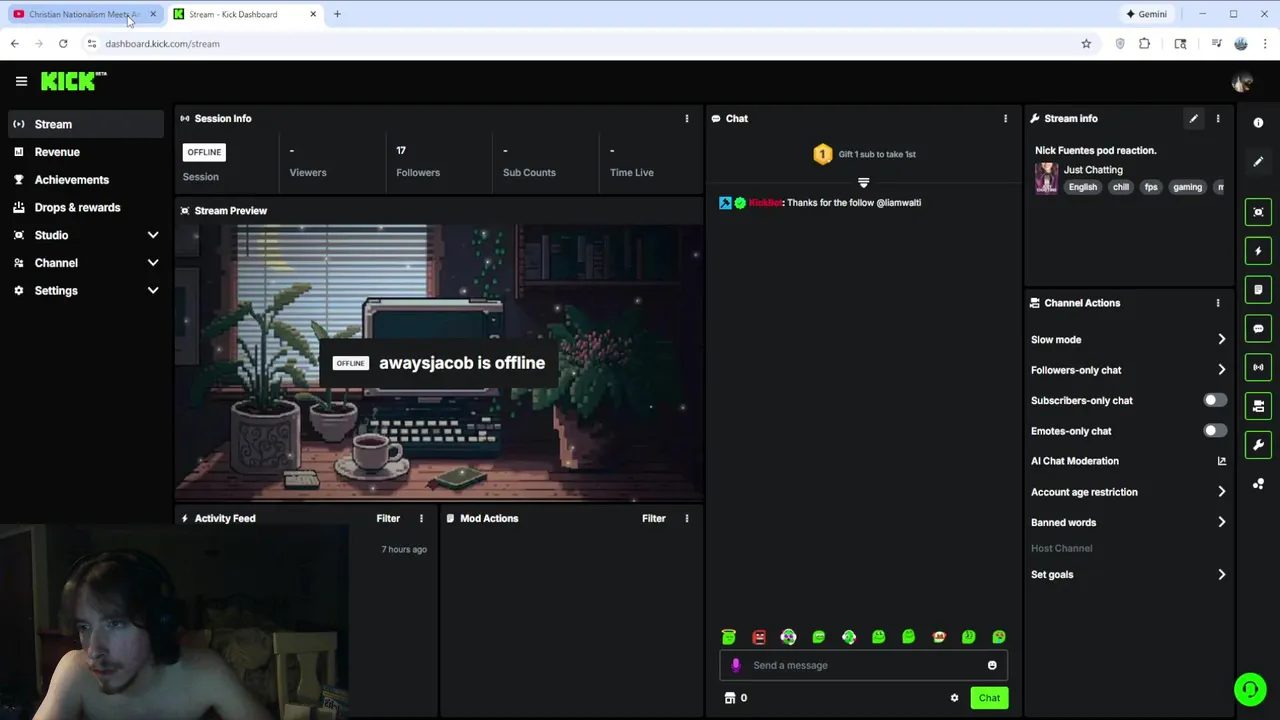Open the emoji picker in the message box

[x=992, y=665]
